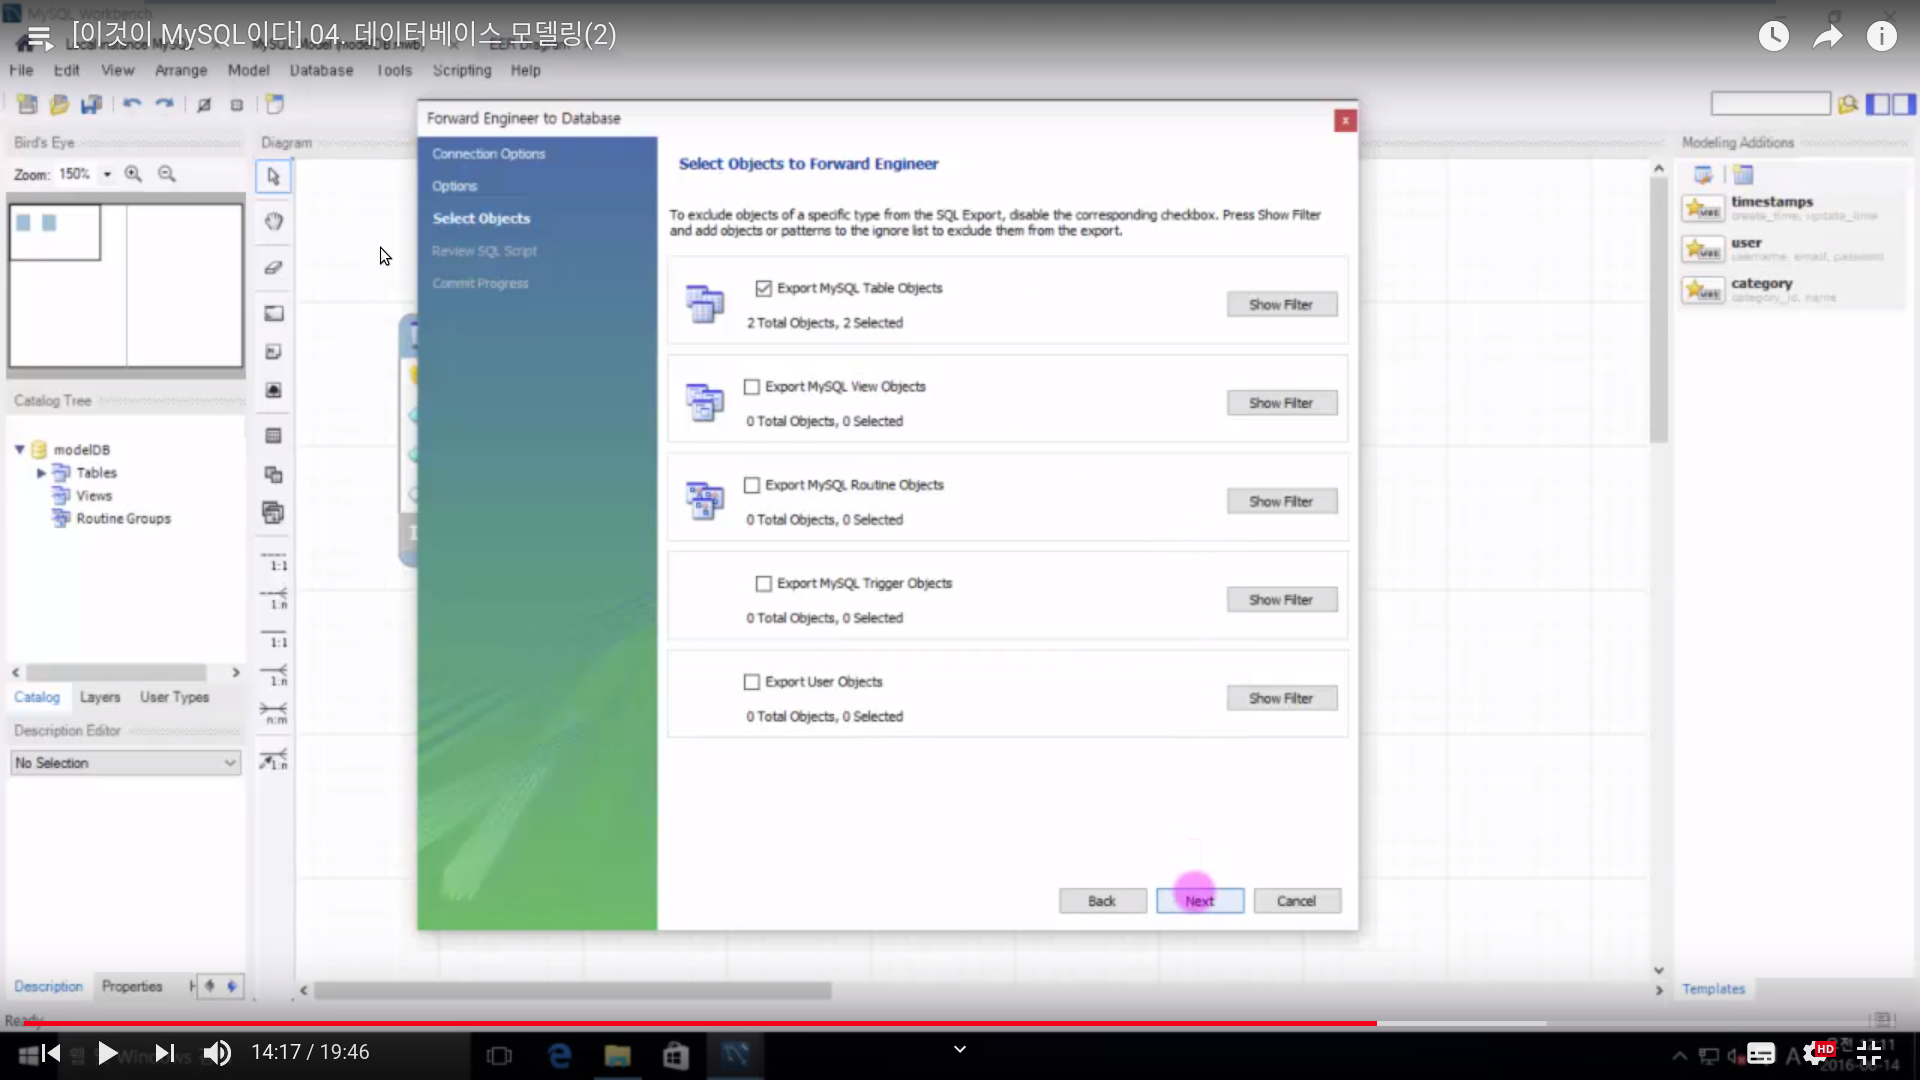Screen dimensions: 1920x1080
Task: Check Export User Objects
Action: [x=752, y=682]
